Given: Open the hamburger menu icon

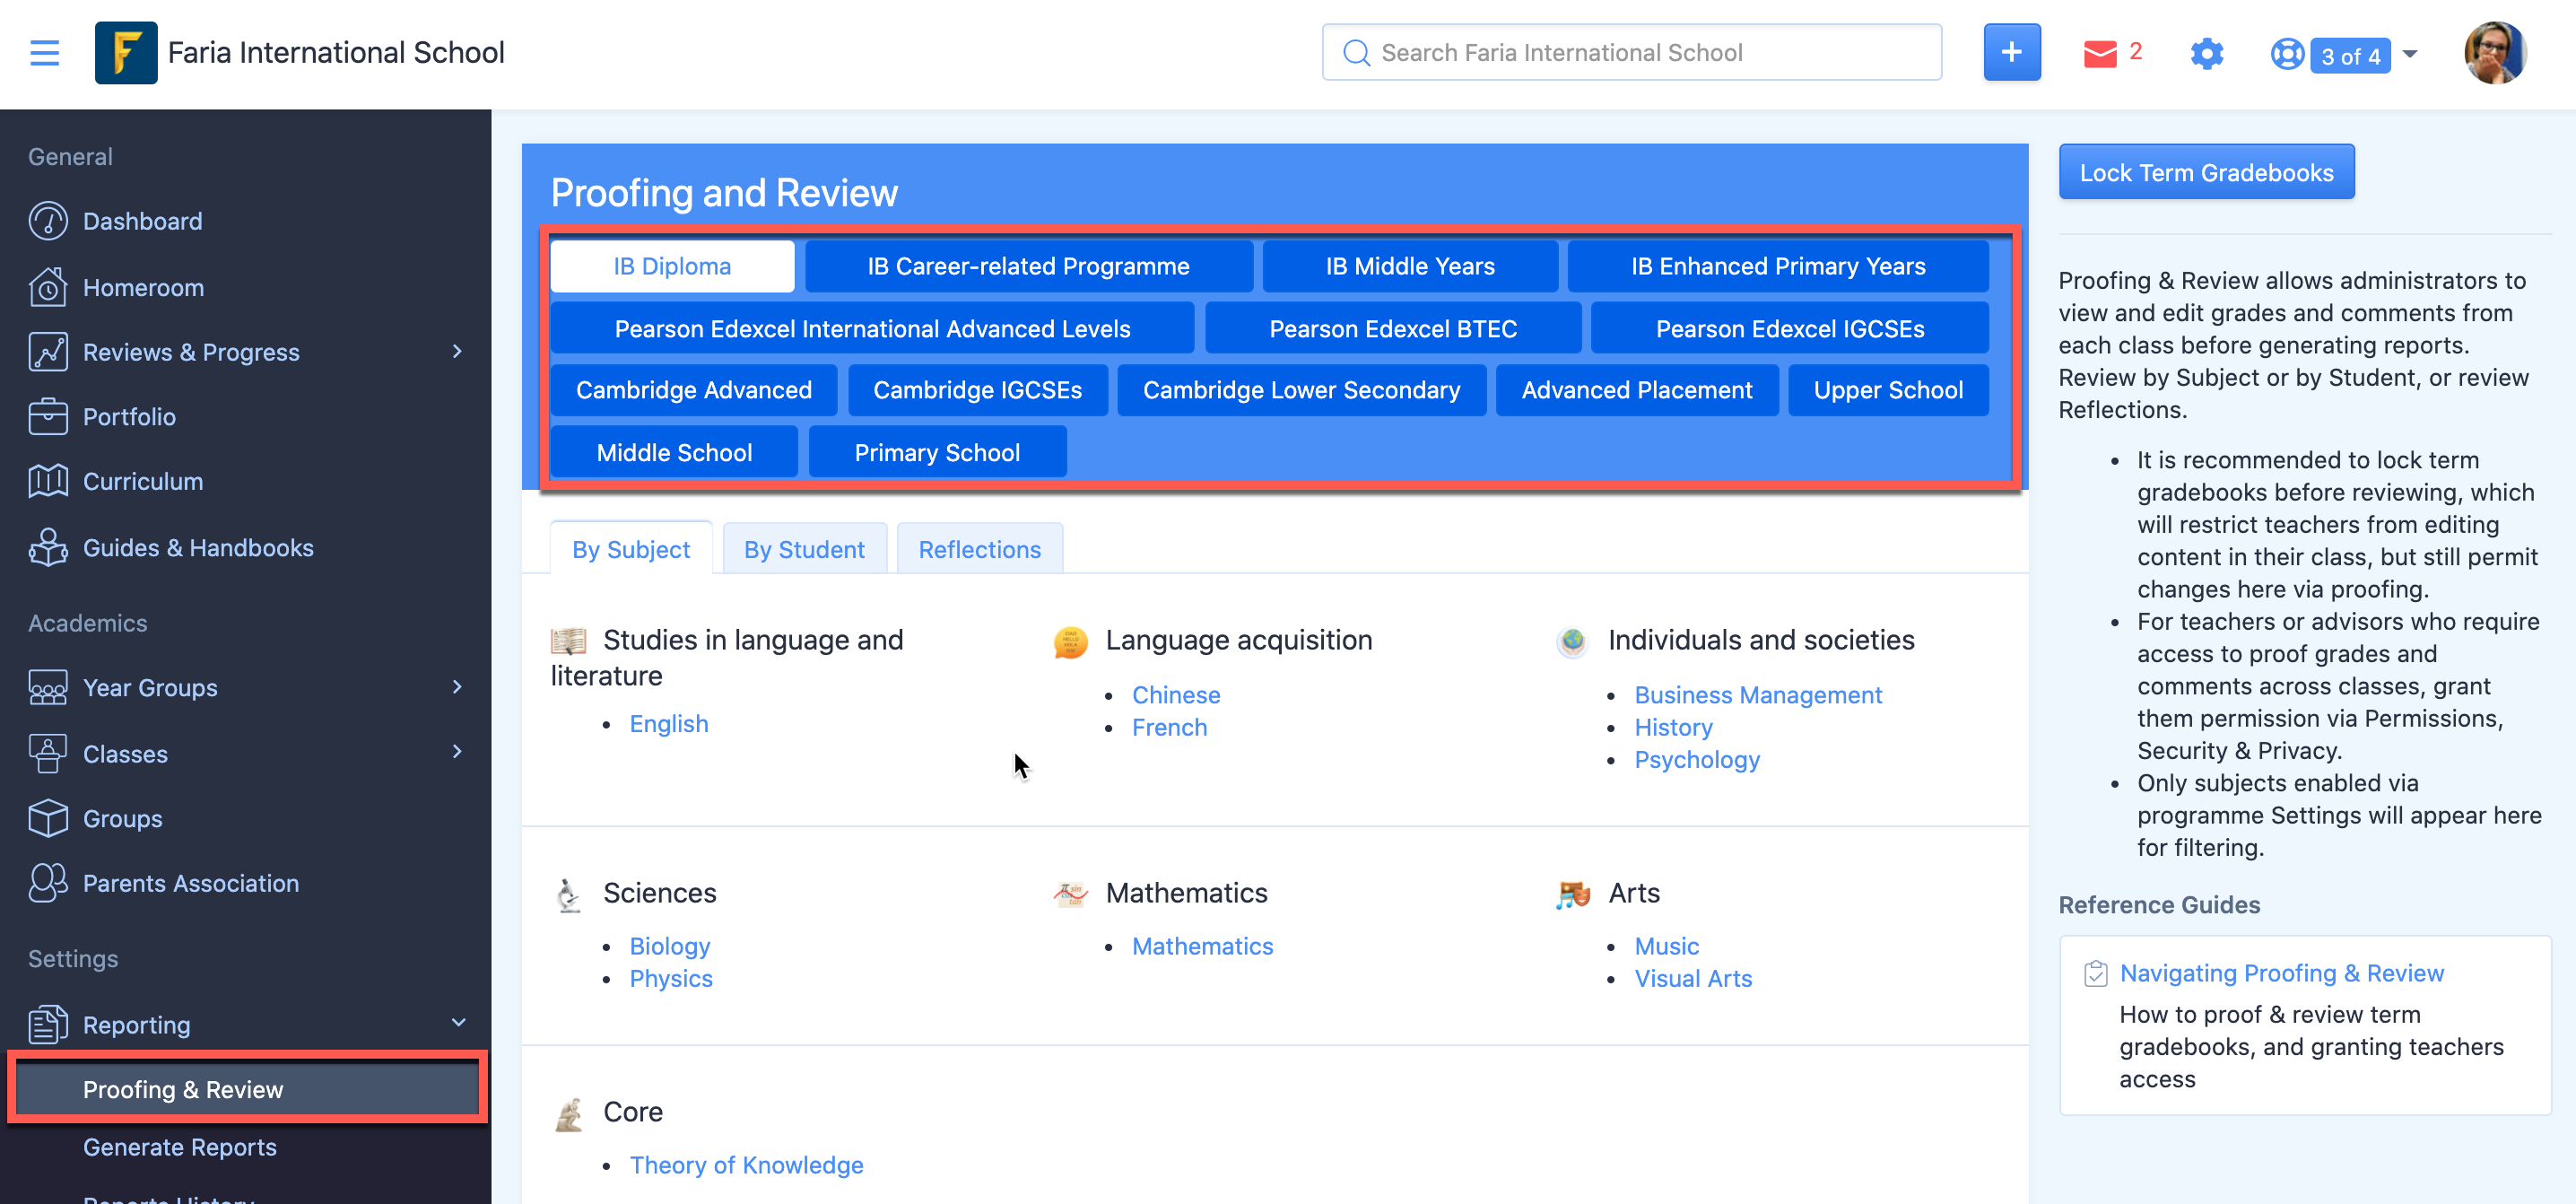Looking at the screenshot, I should click(x=44, y=53).
